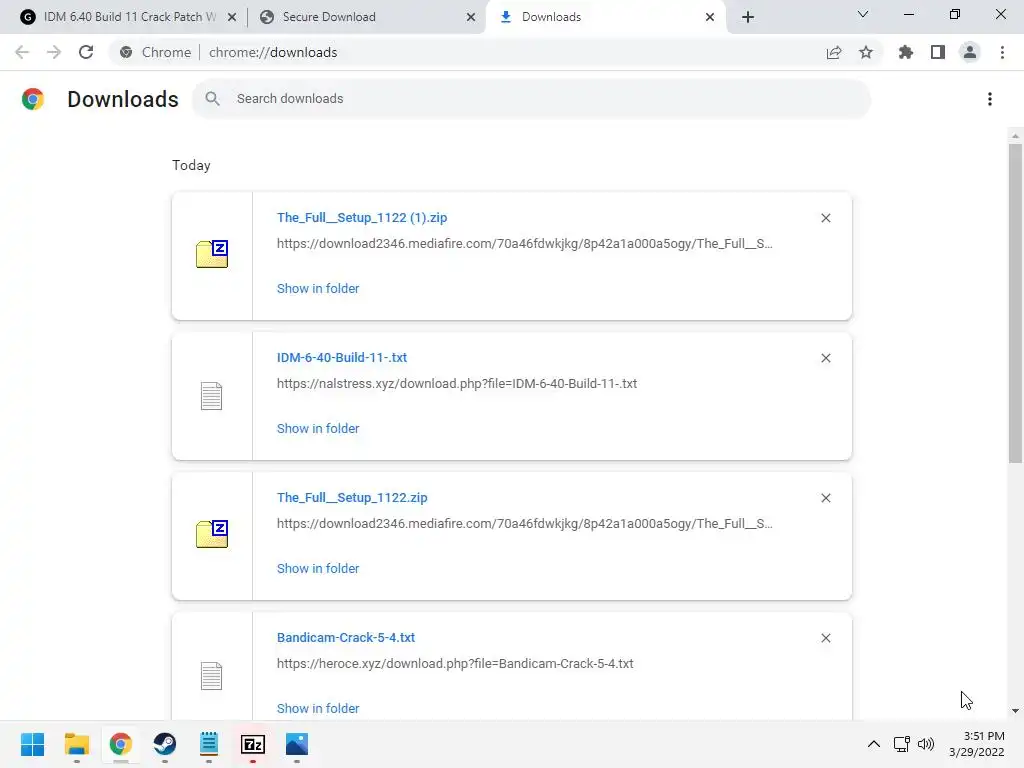
Task: Close the IDM 6.40 Build 11 tab
Action: [232, 17]
